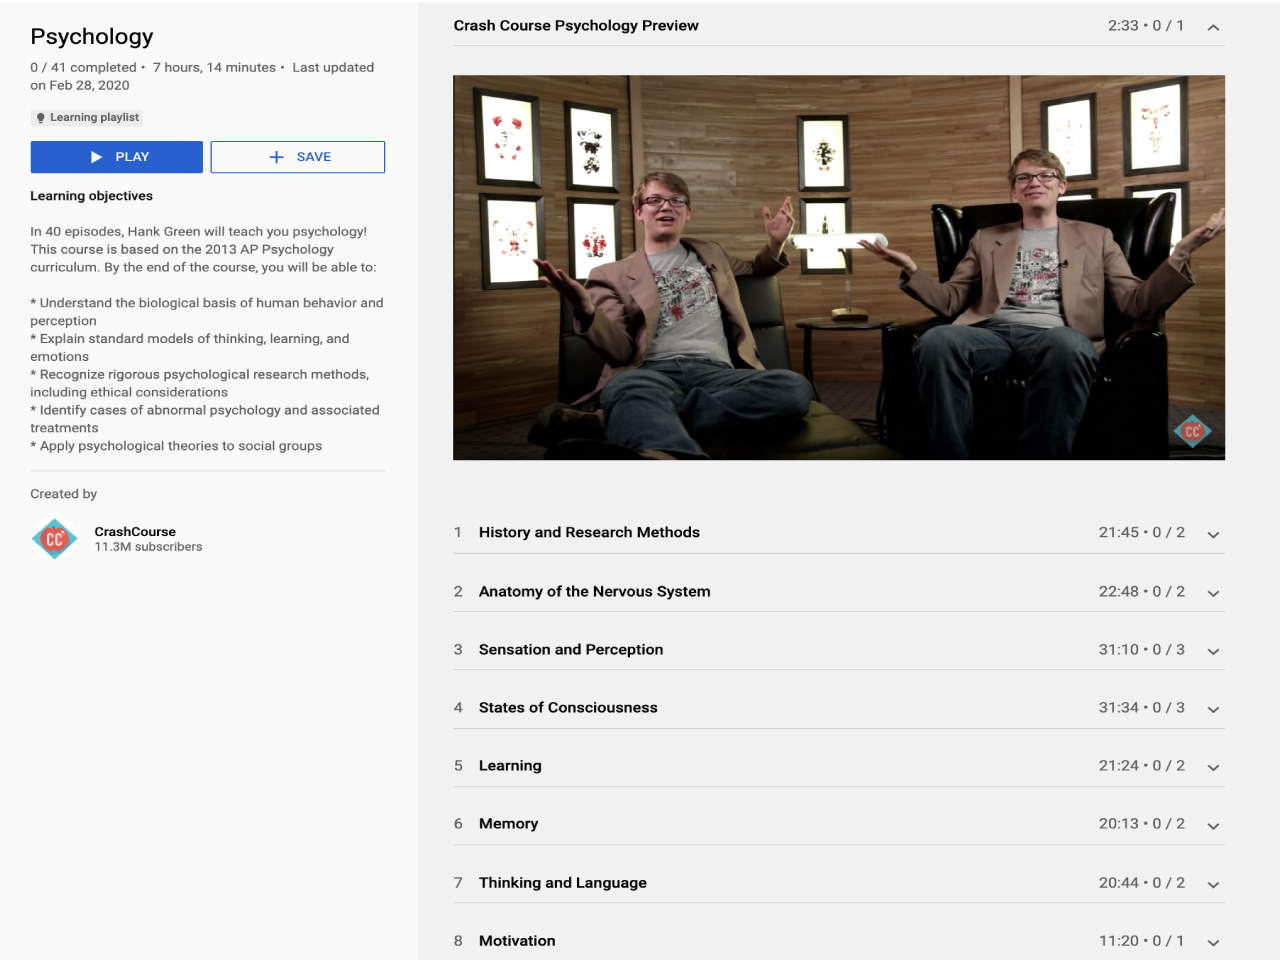Expand the Sensation and Perception chevron
This screenshot has height=960, width=1280.
click(x=1213, y=651)
